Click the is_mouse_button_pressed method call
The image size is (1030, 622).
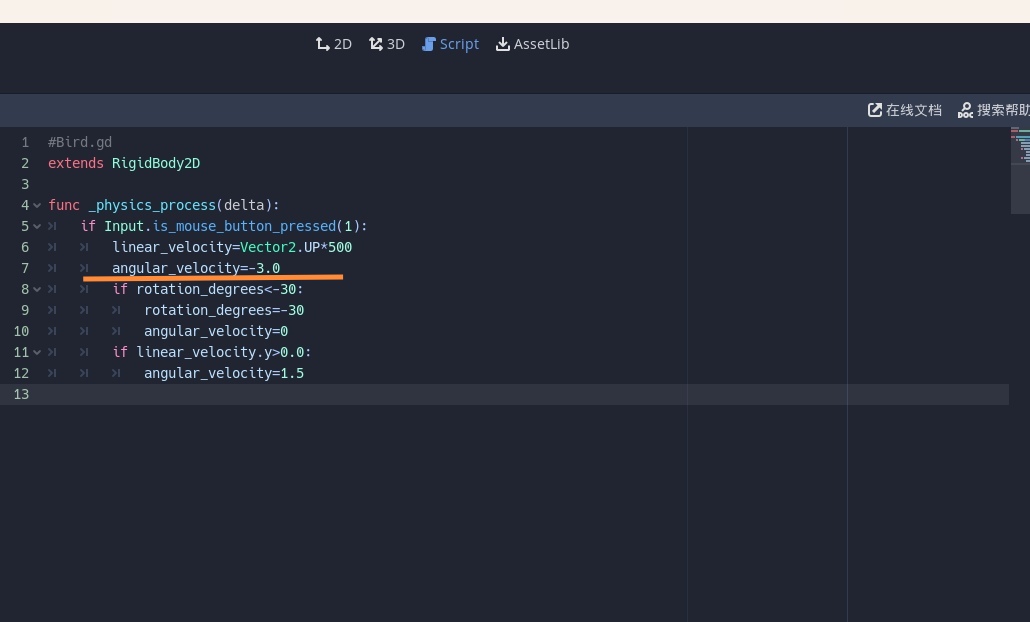pos(244,227)
